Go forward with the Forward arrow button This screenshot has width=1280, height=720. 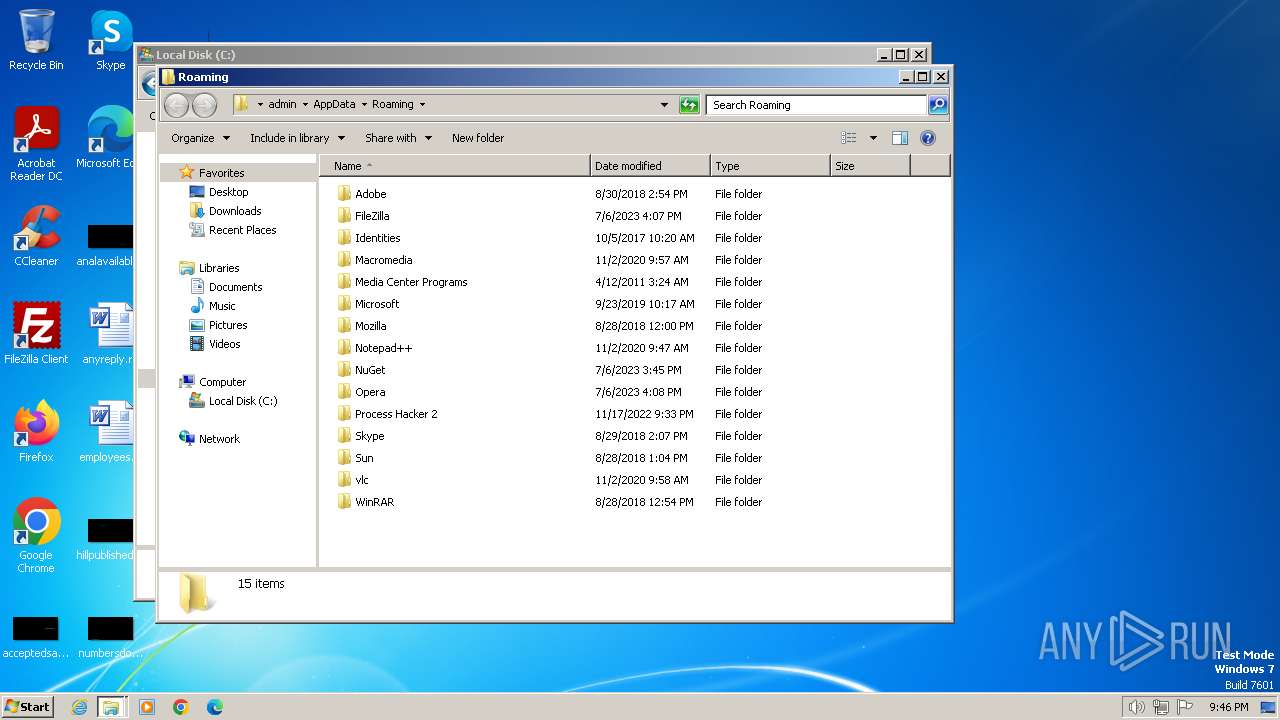click(x=204, y=104)
